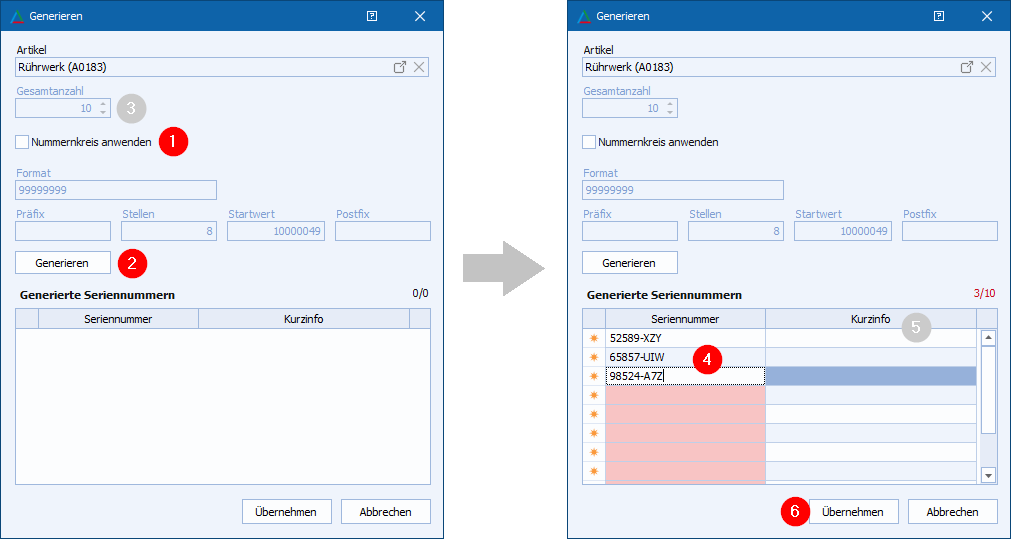Open article link icon in left Artikel field
Viewport: 1013px width, 539px height.
click(x=399, y=67)
